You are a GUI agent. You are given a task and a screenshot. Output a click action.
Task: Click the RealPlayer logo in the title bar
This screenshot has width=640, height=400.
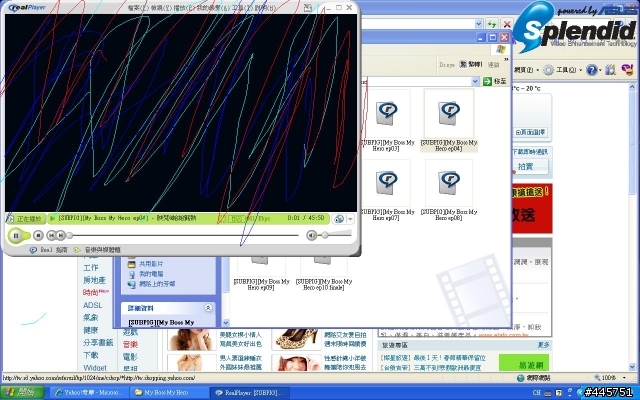(27, 8)
